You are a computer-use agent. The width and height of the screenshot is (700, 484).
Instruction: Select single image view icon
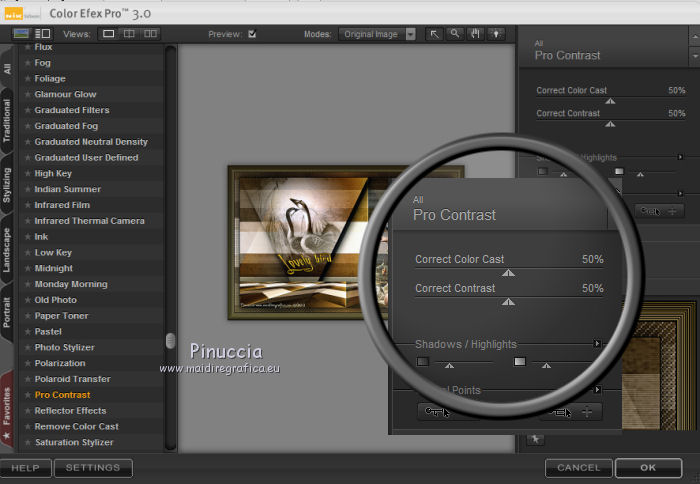pyautogui.click(x=108, y=34)
